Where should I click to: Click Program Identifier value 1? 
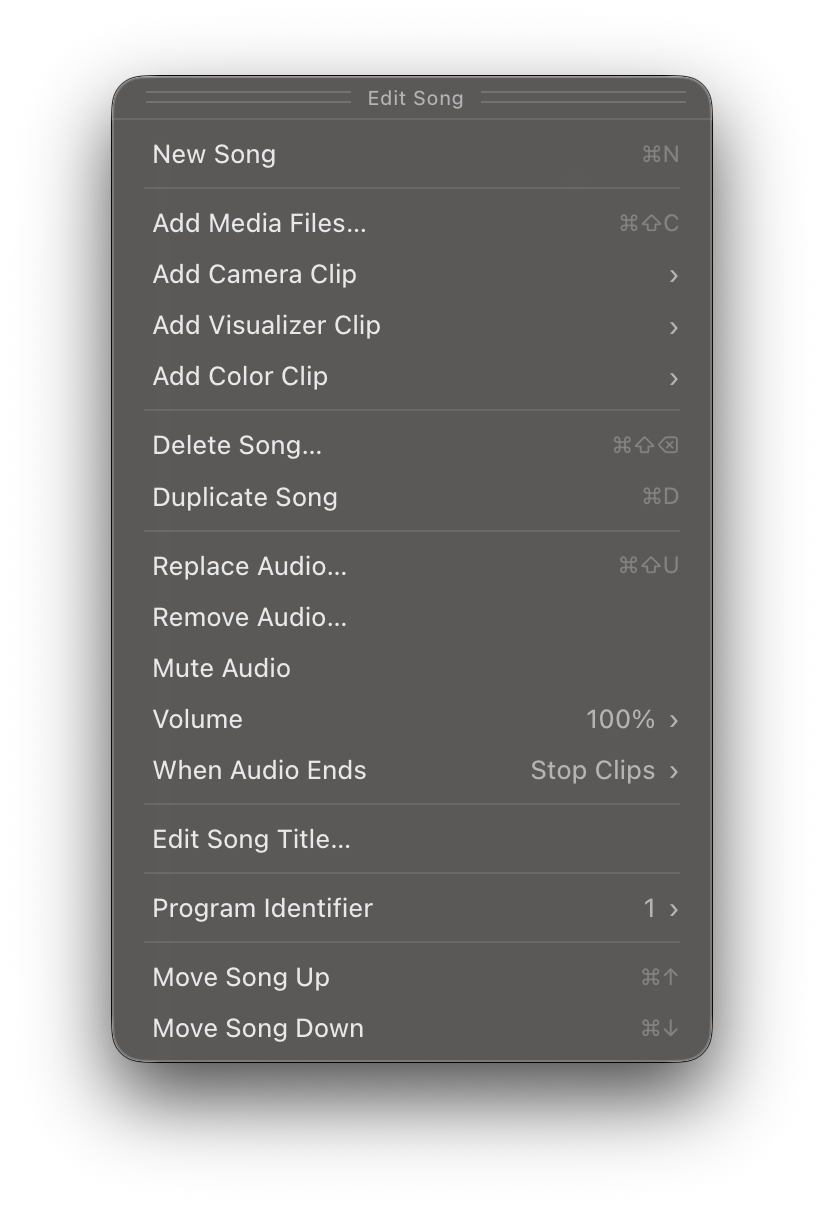point(649,908)
